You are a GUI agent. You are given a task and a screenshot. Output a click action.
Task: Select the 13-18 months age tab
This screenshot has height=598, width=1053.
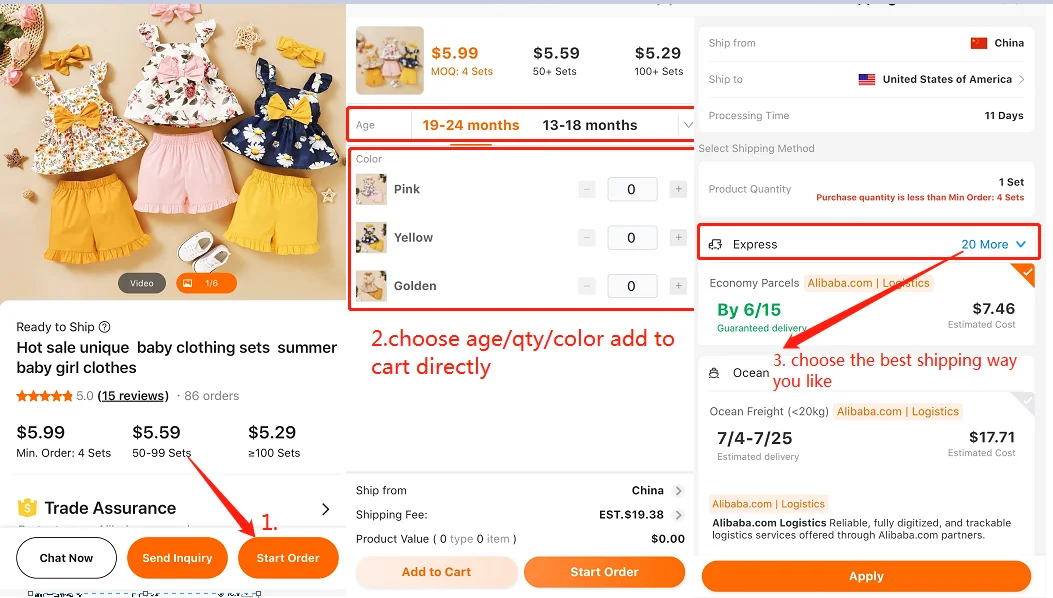click(589, 125)
